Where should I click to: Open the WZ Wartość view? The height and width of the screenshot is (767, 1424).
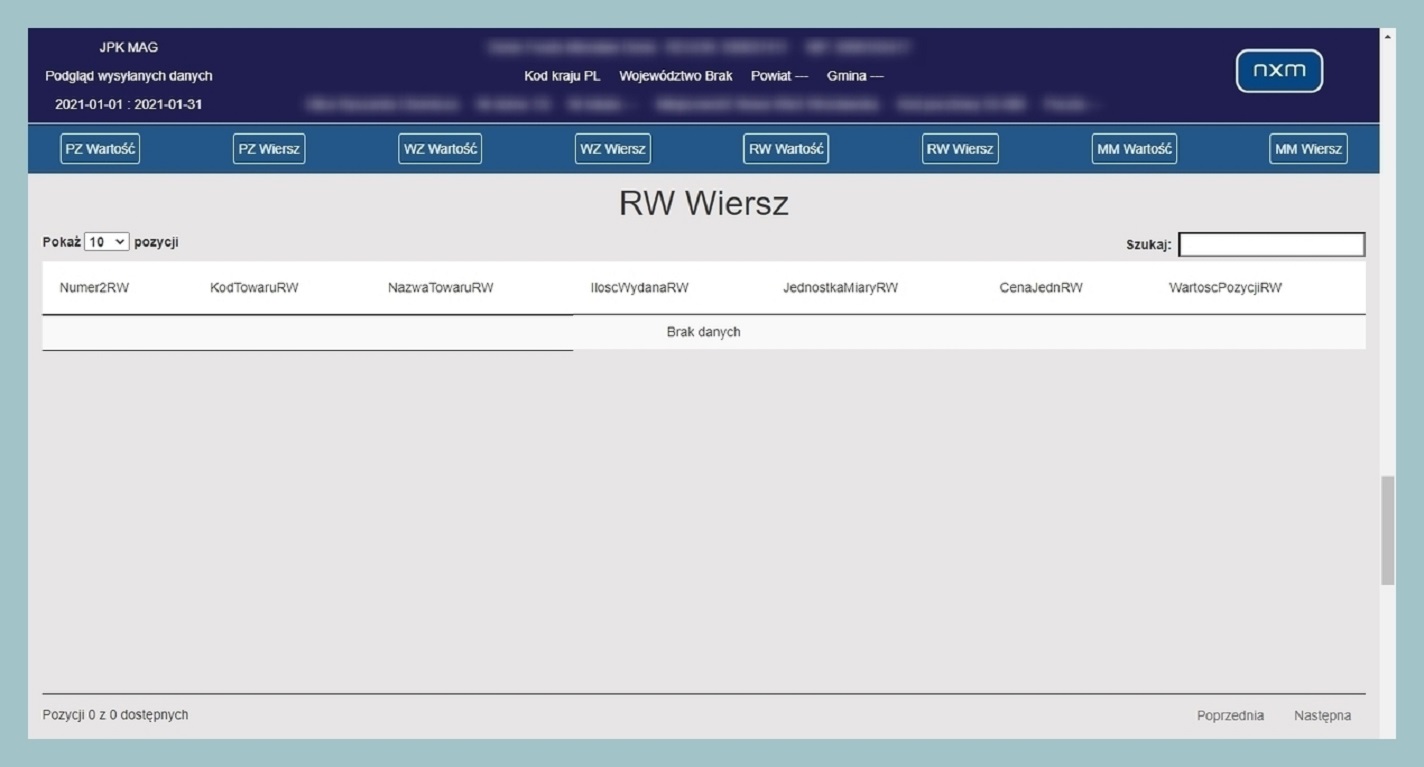click(440, 147)
